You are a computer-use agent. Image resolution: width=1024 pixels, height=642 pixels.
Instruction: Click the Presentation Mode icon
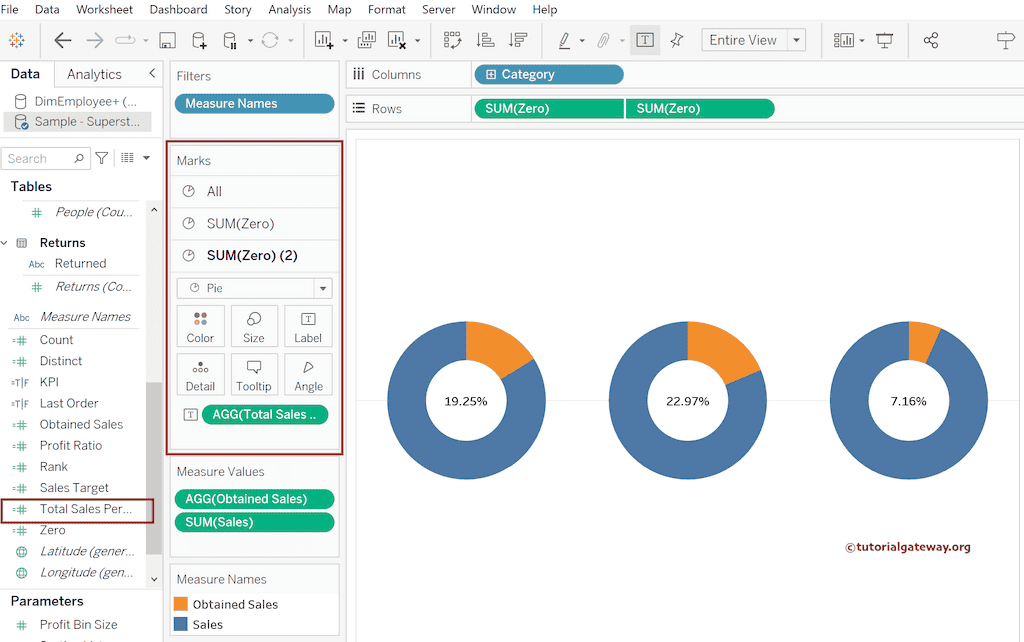(885, 40)
